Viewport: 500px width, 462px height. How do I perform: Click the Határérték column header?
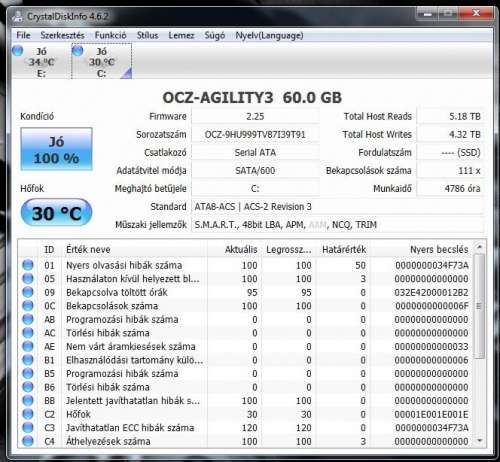(x=343, y=249)
